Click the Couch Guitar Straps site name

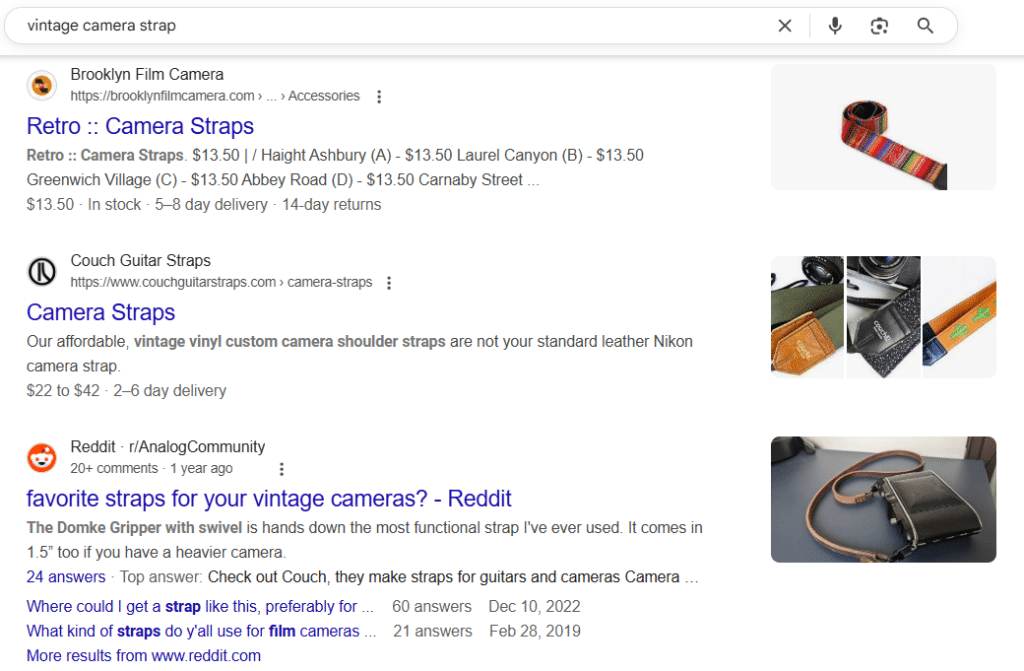click(x=140, y=261)
